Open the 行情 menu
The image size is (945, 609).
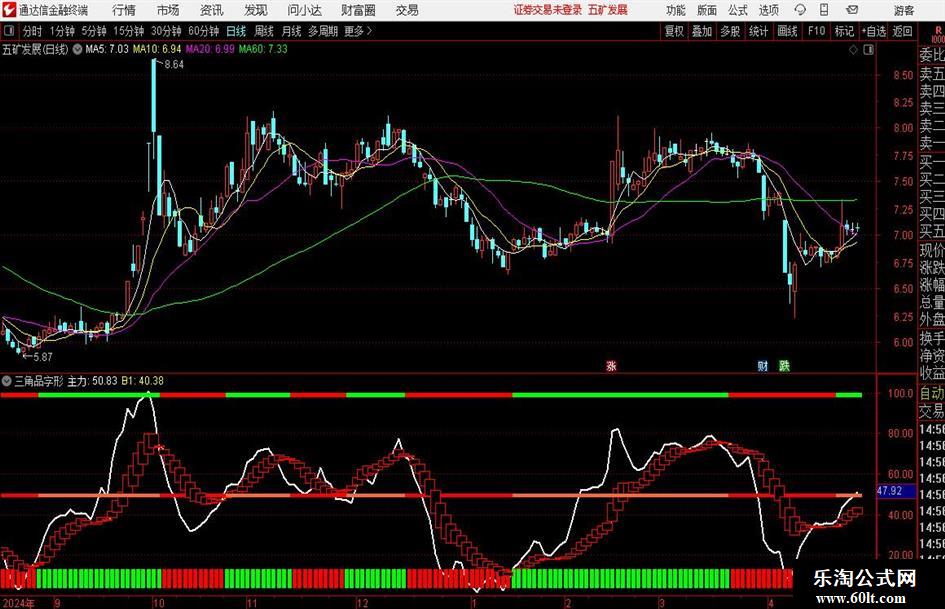tap(124, 10)
